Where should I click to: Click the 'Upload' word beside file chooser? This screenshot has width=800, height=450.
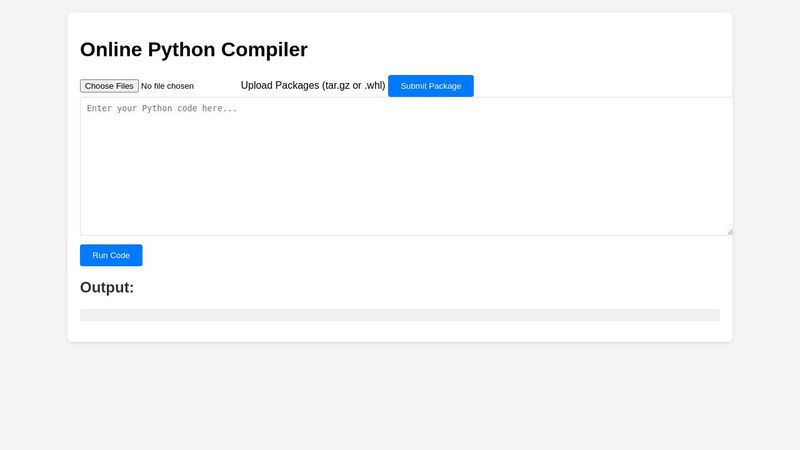[x=259, y=86]
